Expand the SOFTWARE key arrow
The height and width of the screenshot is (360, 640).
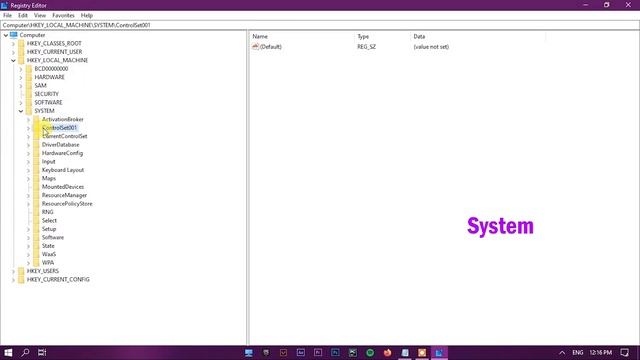(x=21, y=102)
